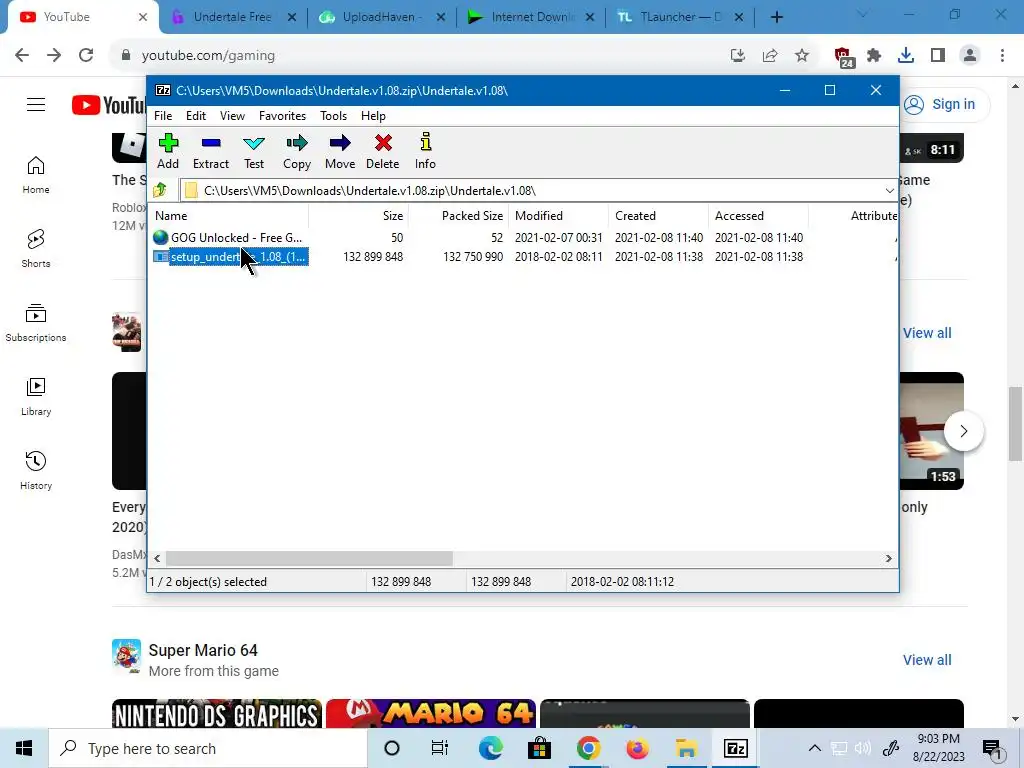Viewport: 1024px width, 768px height.
Task: Click the scroll right arrow in 7-Zip
Action: [x=888, y=558]
